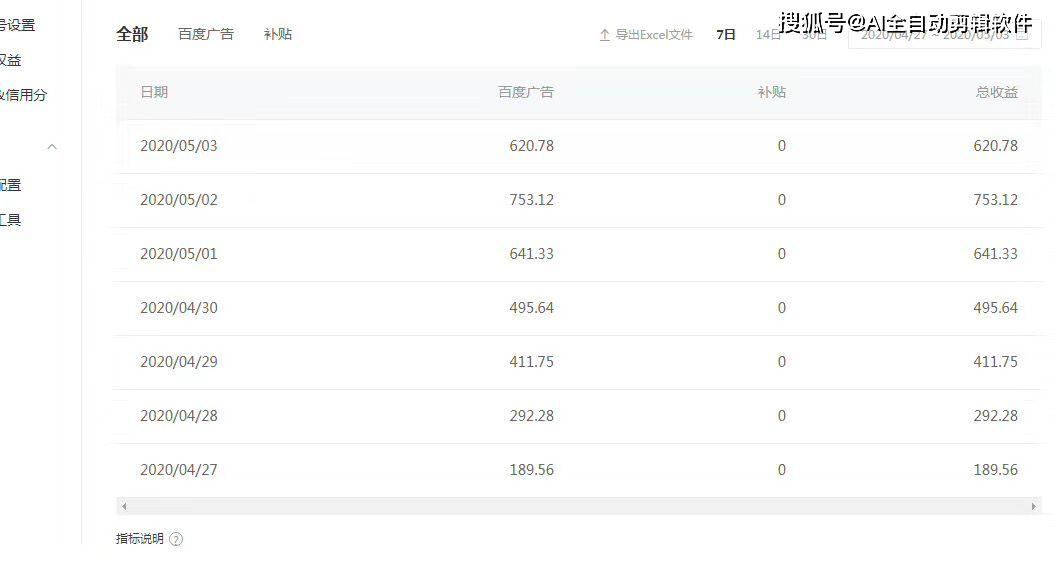The height and width of the screenshot is (564, 1056).
Task: Collapse the sidebar section with chevron
Action: tap(52, 147)
